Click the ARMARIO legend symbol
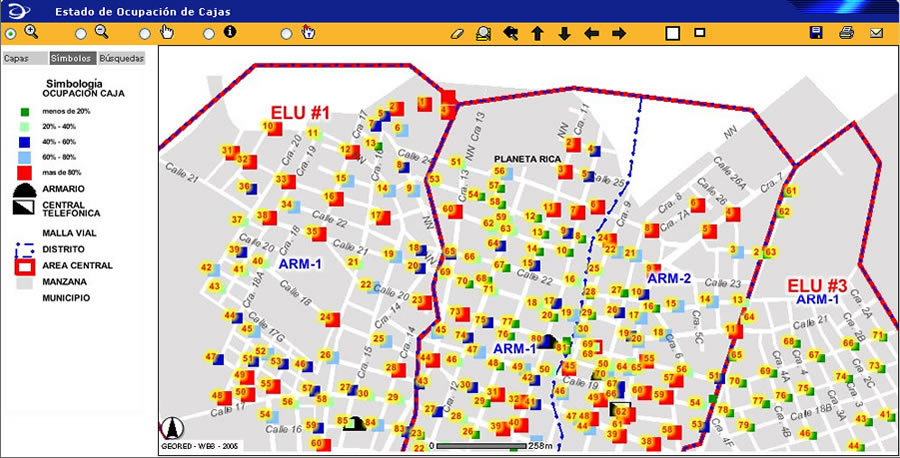Screen dimensions: 900x458 [x=25, y=190]
